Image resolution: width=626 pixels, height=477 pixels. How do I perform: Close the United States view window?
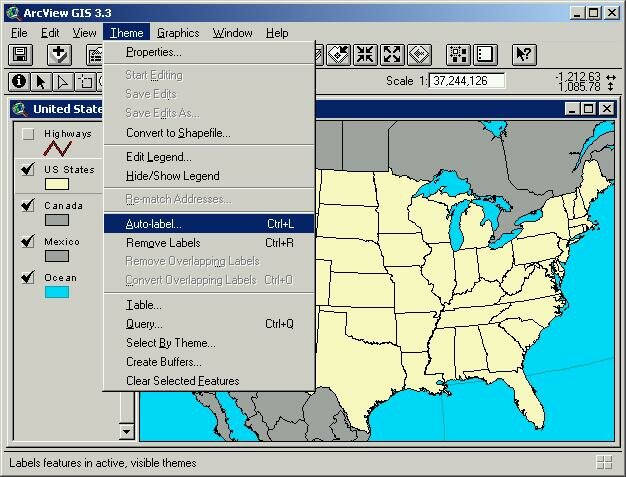(607, 109)
